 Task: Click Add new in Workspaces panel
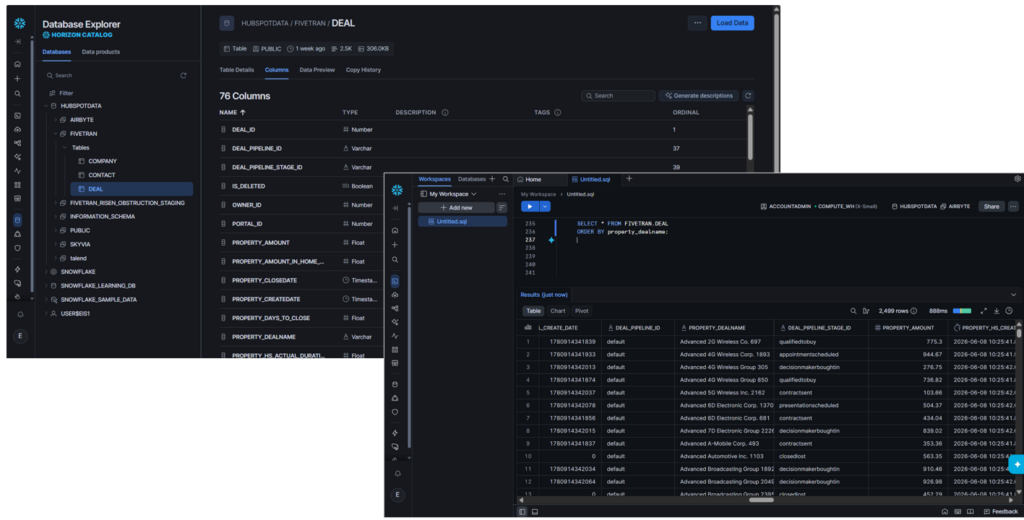click(x=456, y=208)
